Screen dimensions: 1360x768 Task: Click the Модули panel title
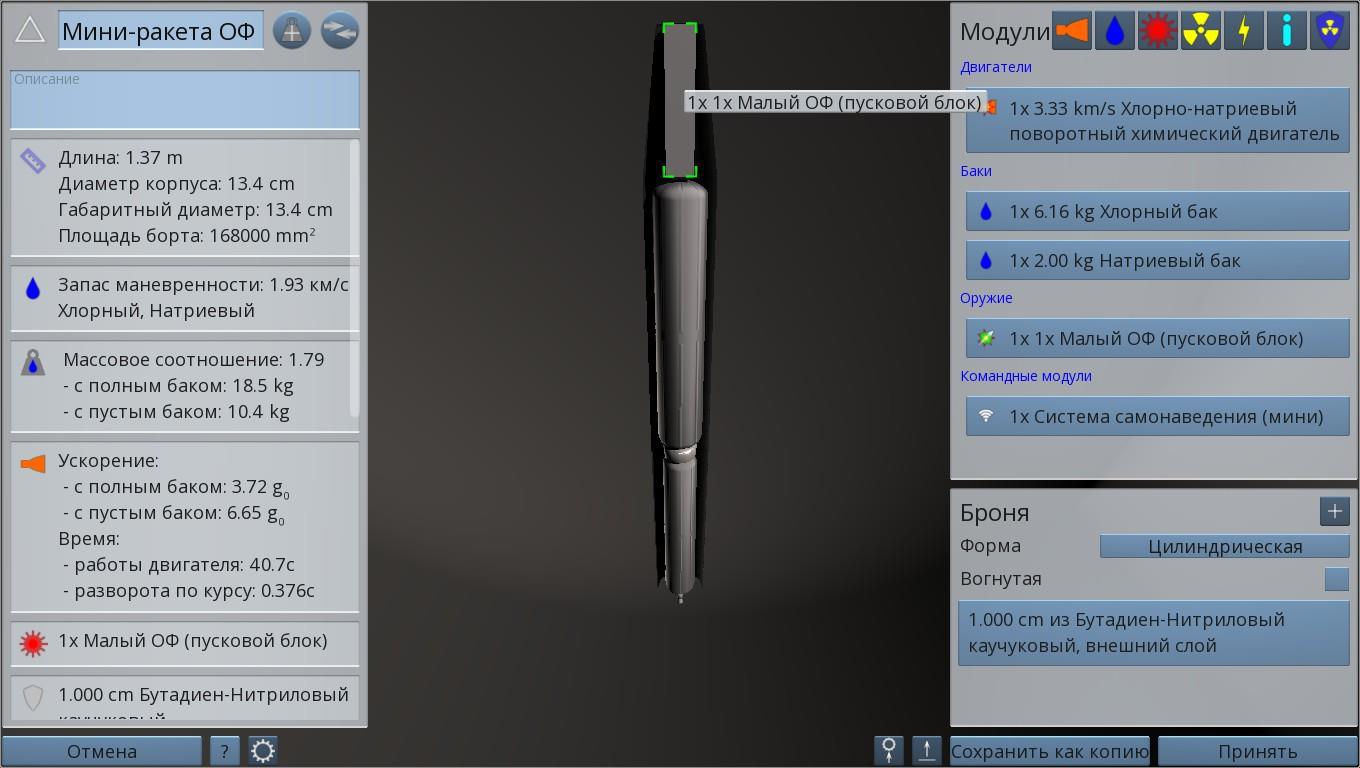tap(1004, 31)
